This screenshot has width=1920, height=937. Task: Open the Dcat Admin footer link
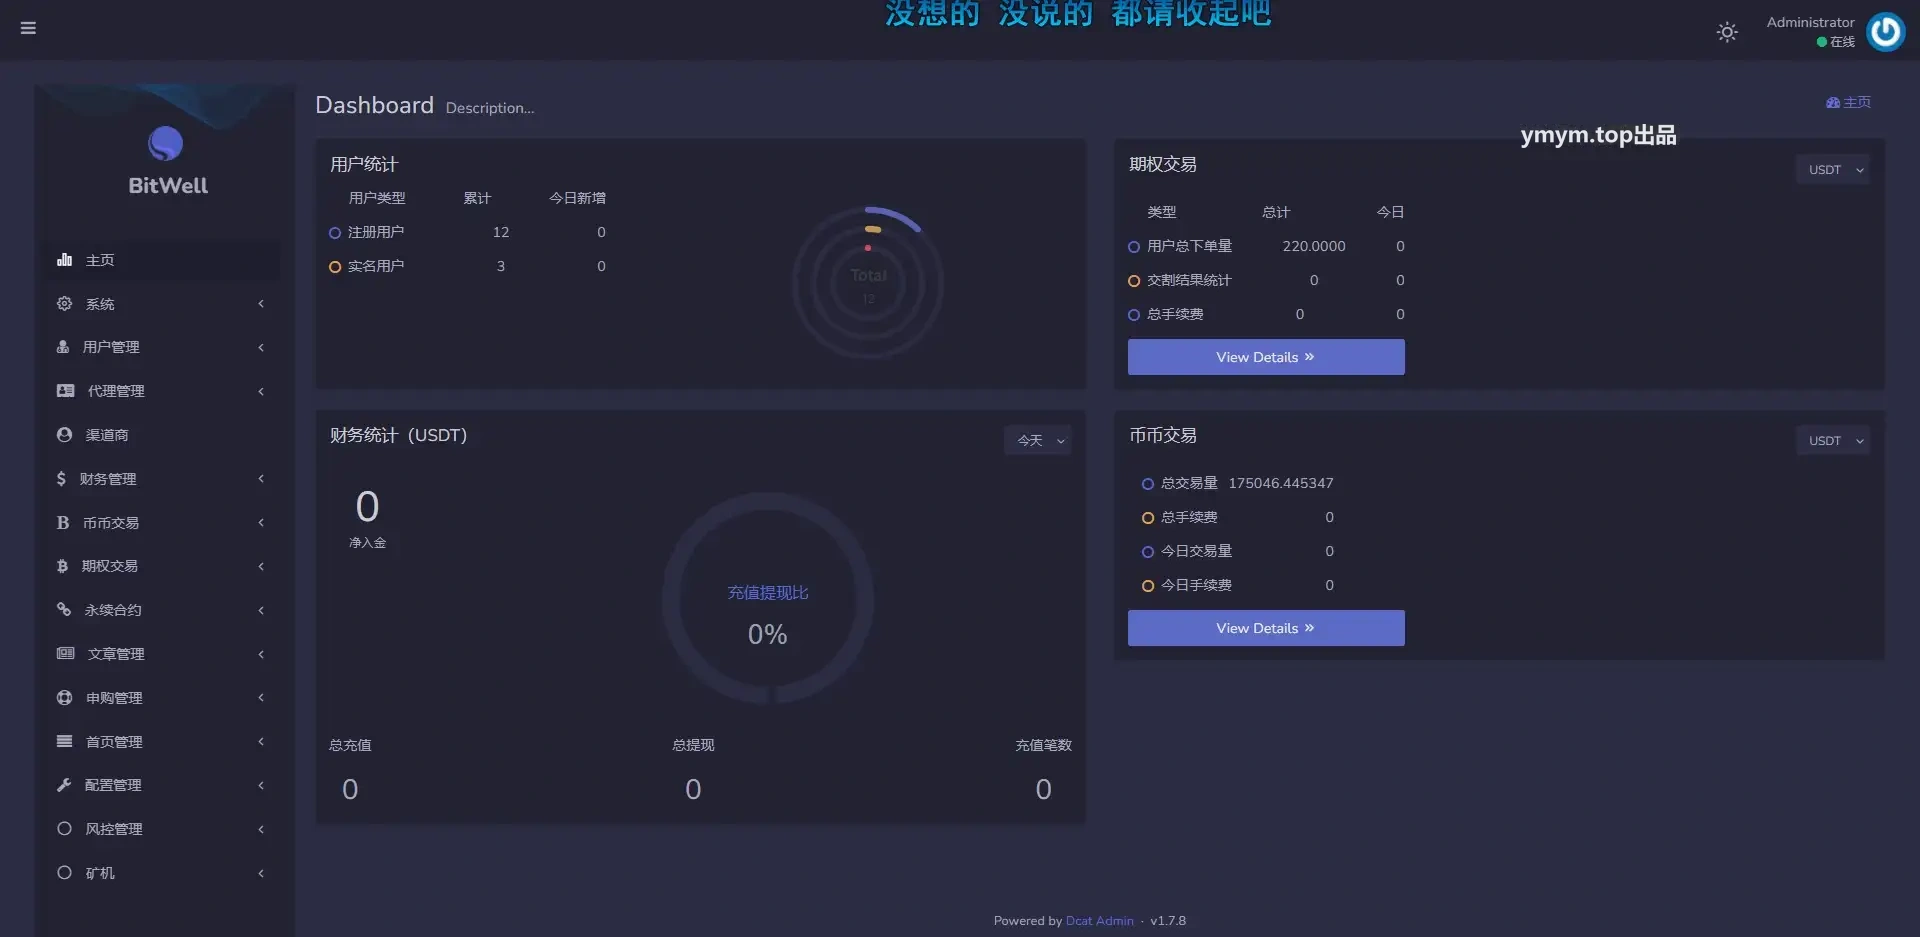[x=1099, y=921]
